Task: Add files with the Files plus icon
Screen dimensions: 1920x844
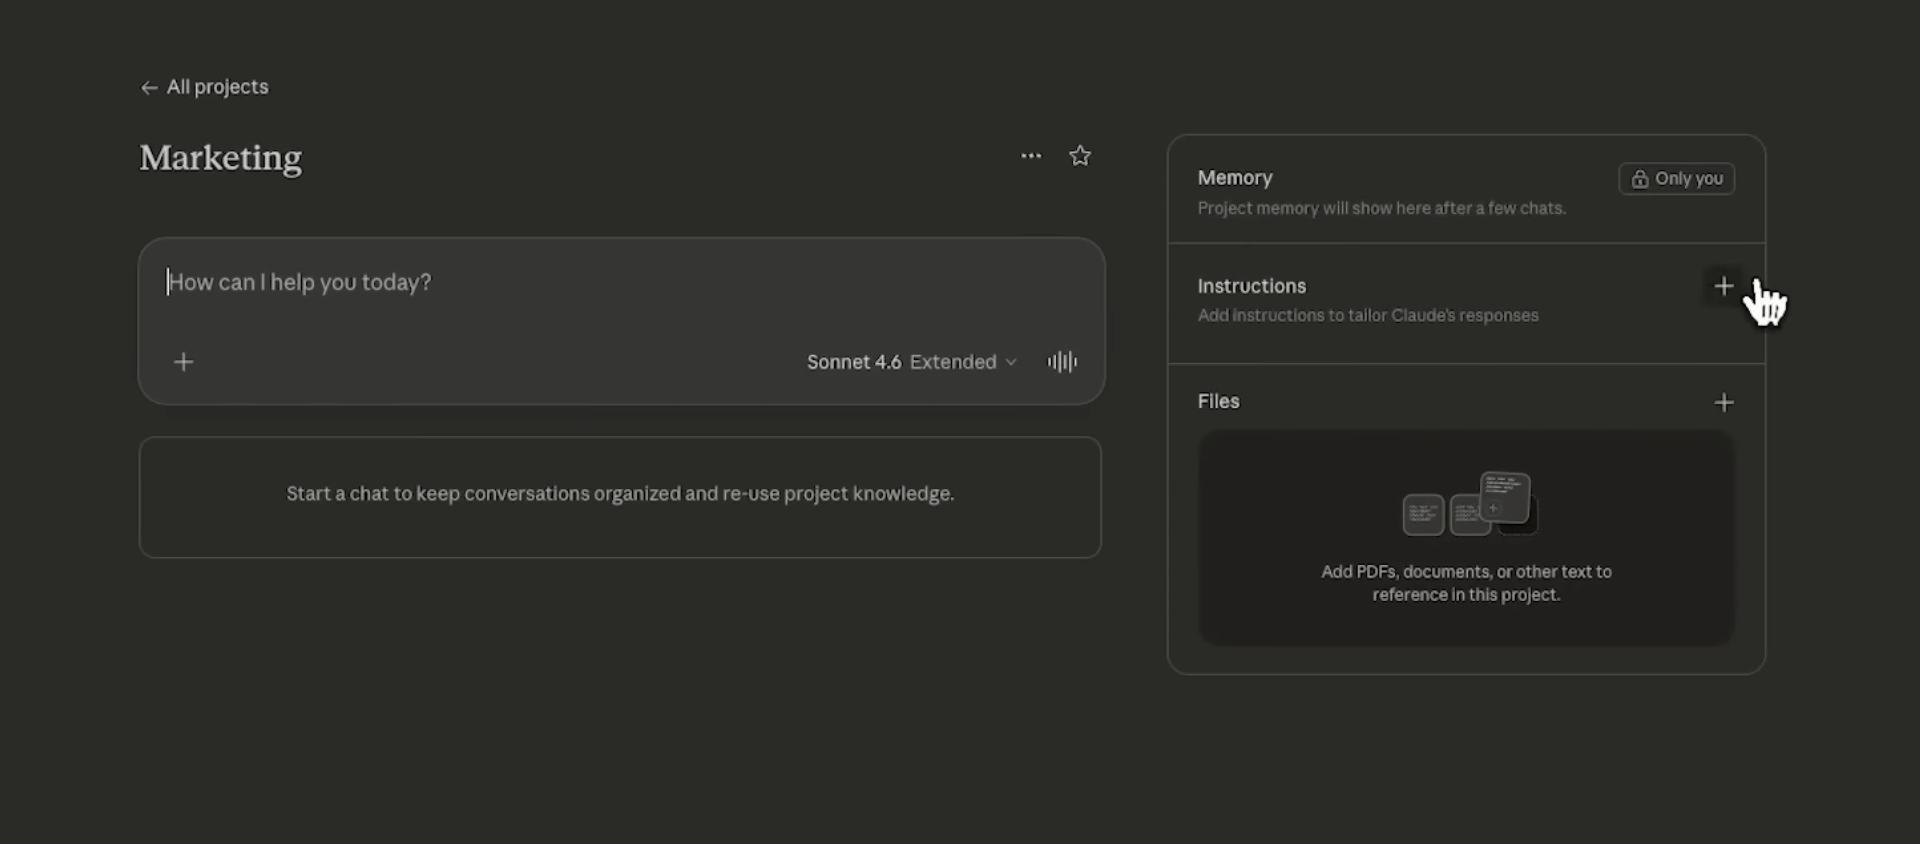Action: click(x=1723, y=403)
